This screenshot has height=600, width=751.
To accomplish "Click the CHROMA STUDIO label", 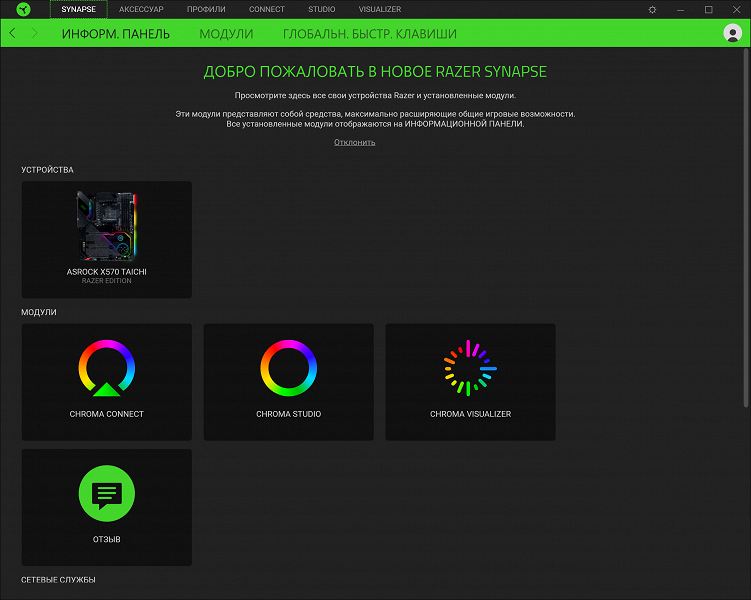I will tap(288, 414).
